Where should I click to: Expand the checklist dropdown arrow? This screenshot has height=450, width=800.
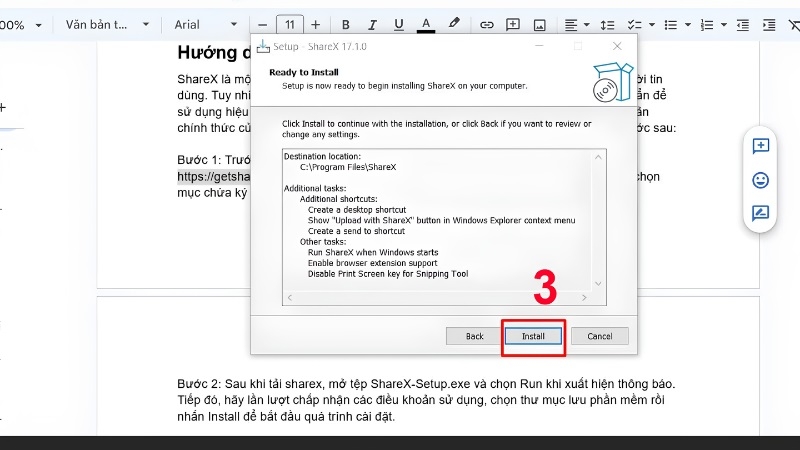(x=652, y=24)
